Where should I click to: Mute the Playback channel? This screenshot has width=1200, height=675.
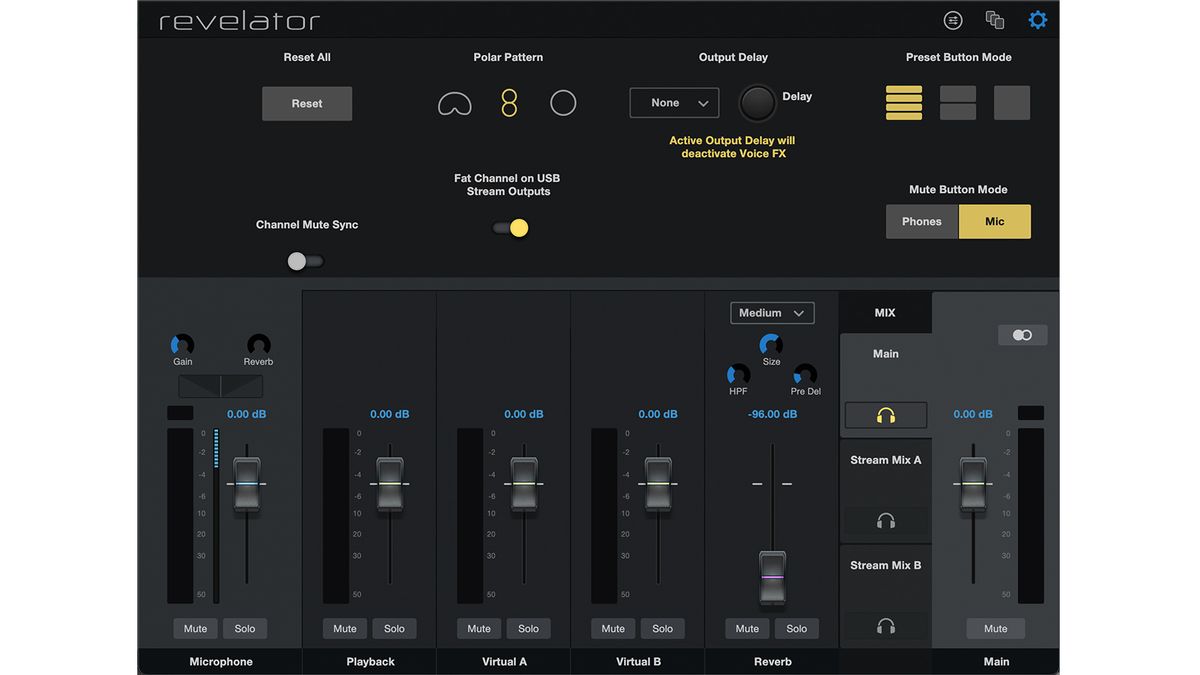[x=345, y=629]
